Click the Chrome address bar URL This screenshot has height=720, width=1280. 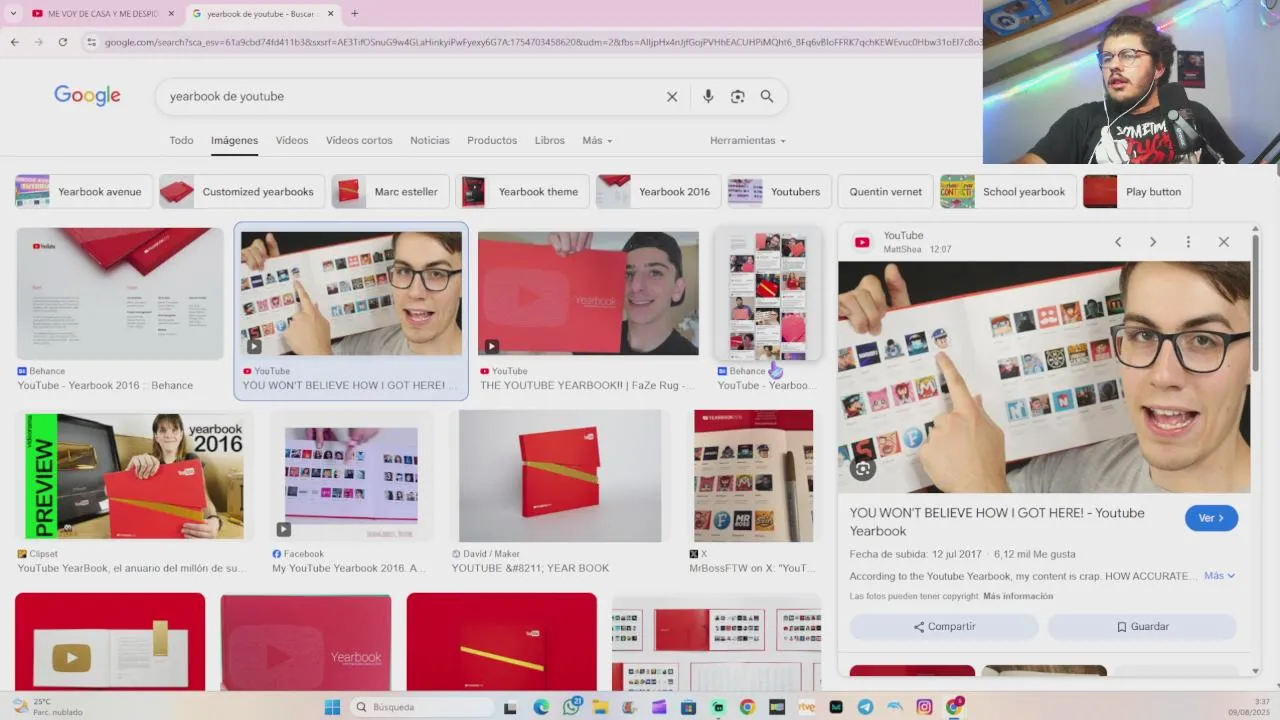pos(540,42)
